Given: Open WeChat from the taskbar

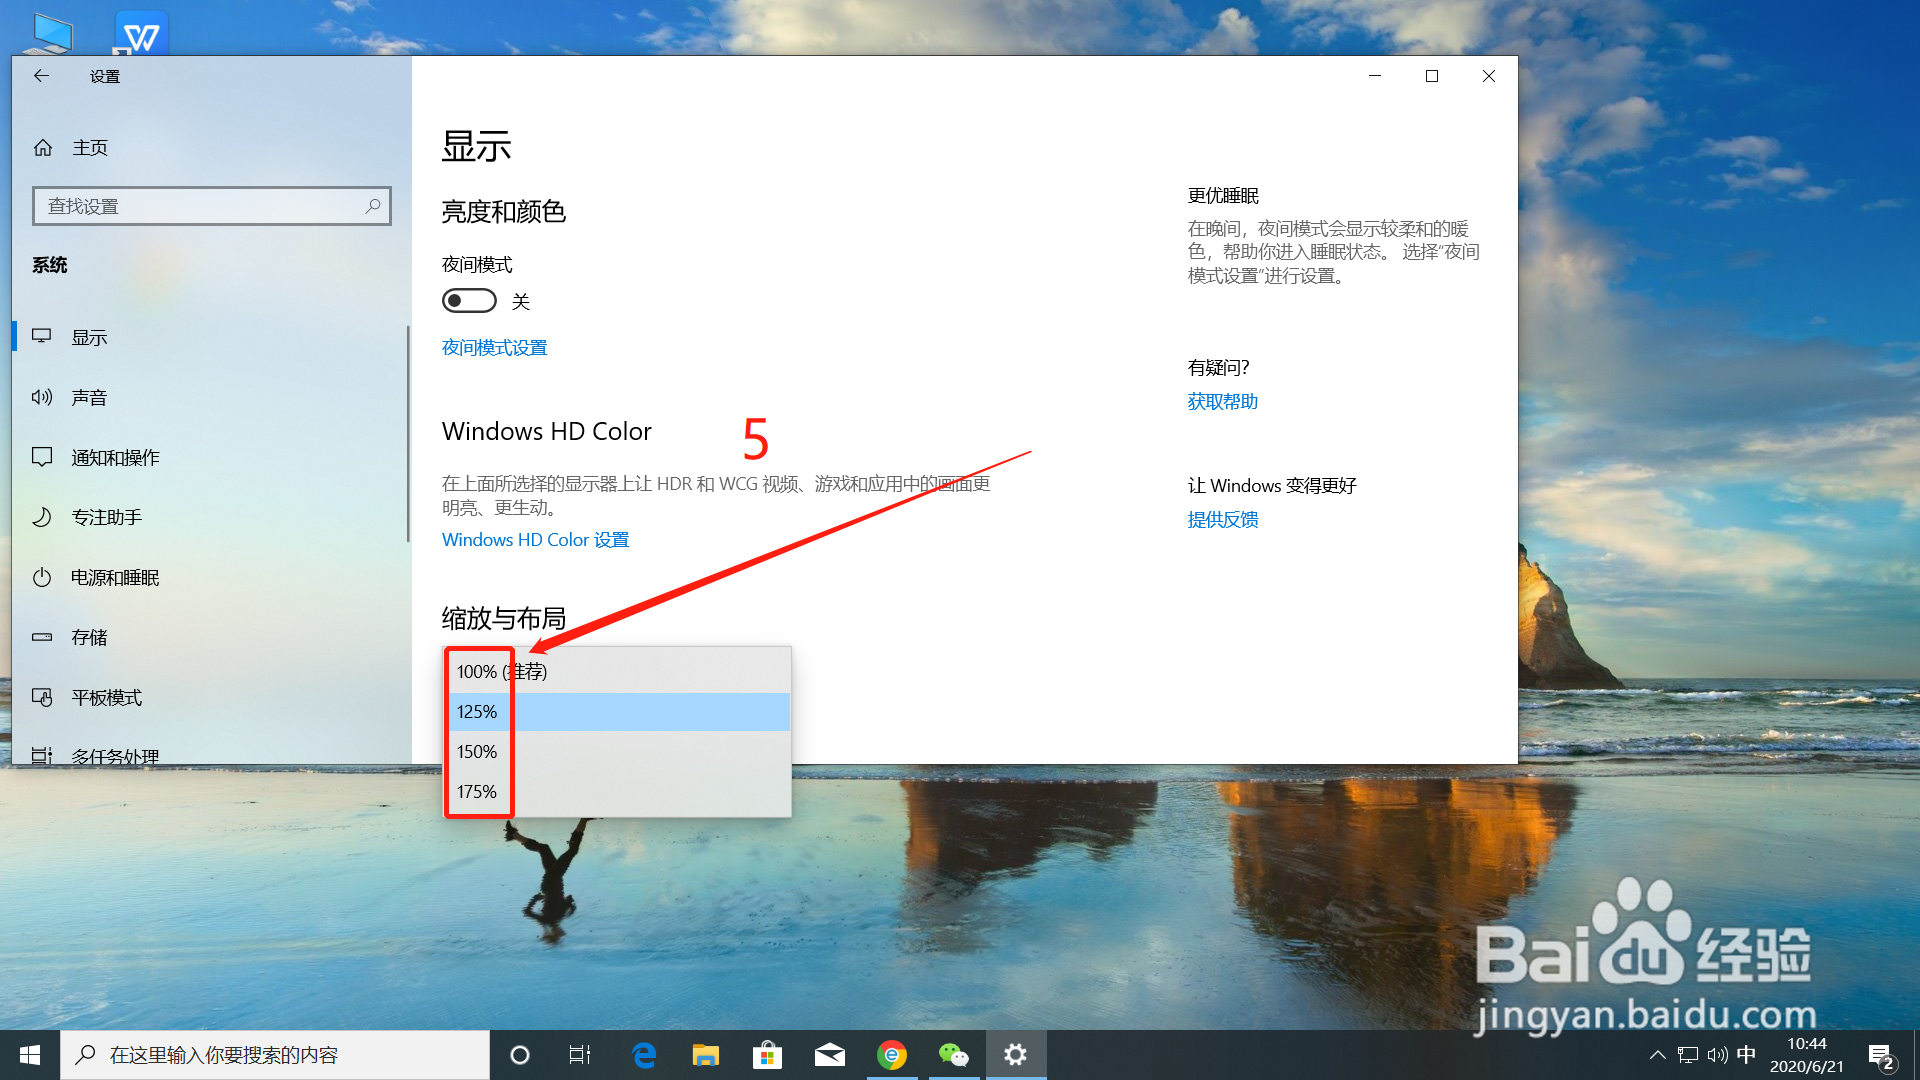Looking at the screenshot, I should pos(953,1055).
